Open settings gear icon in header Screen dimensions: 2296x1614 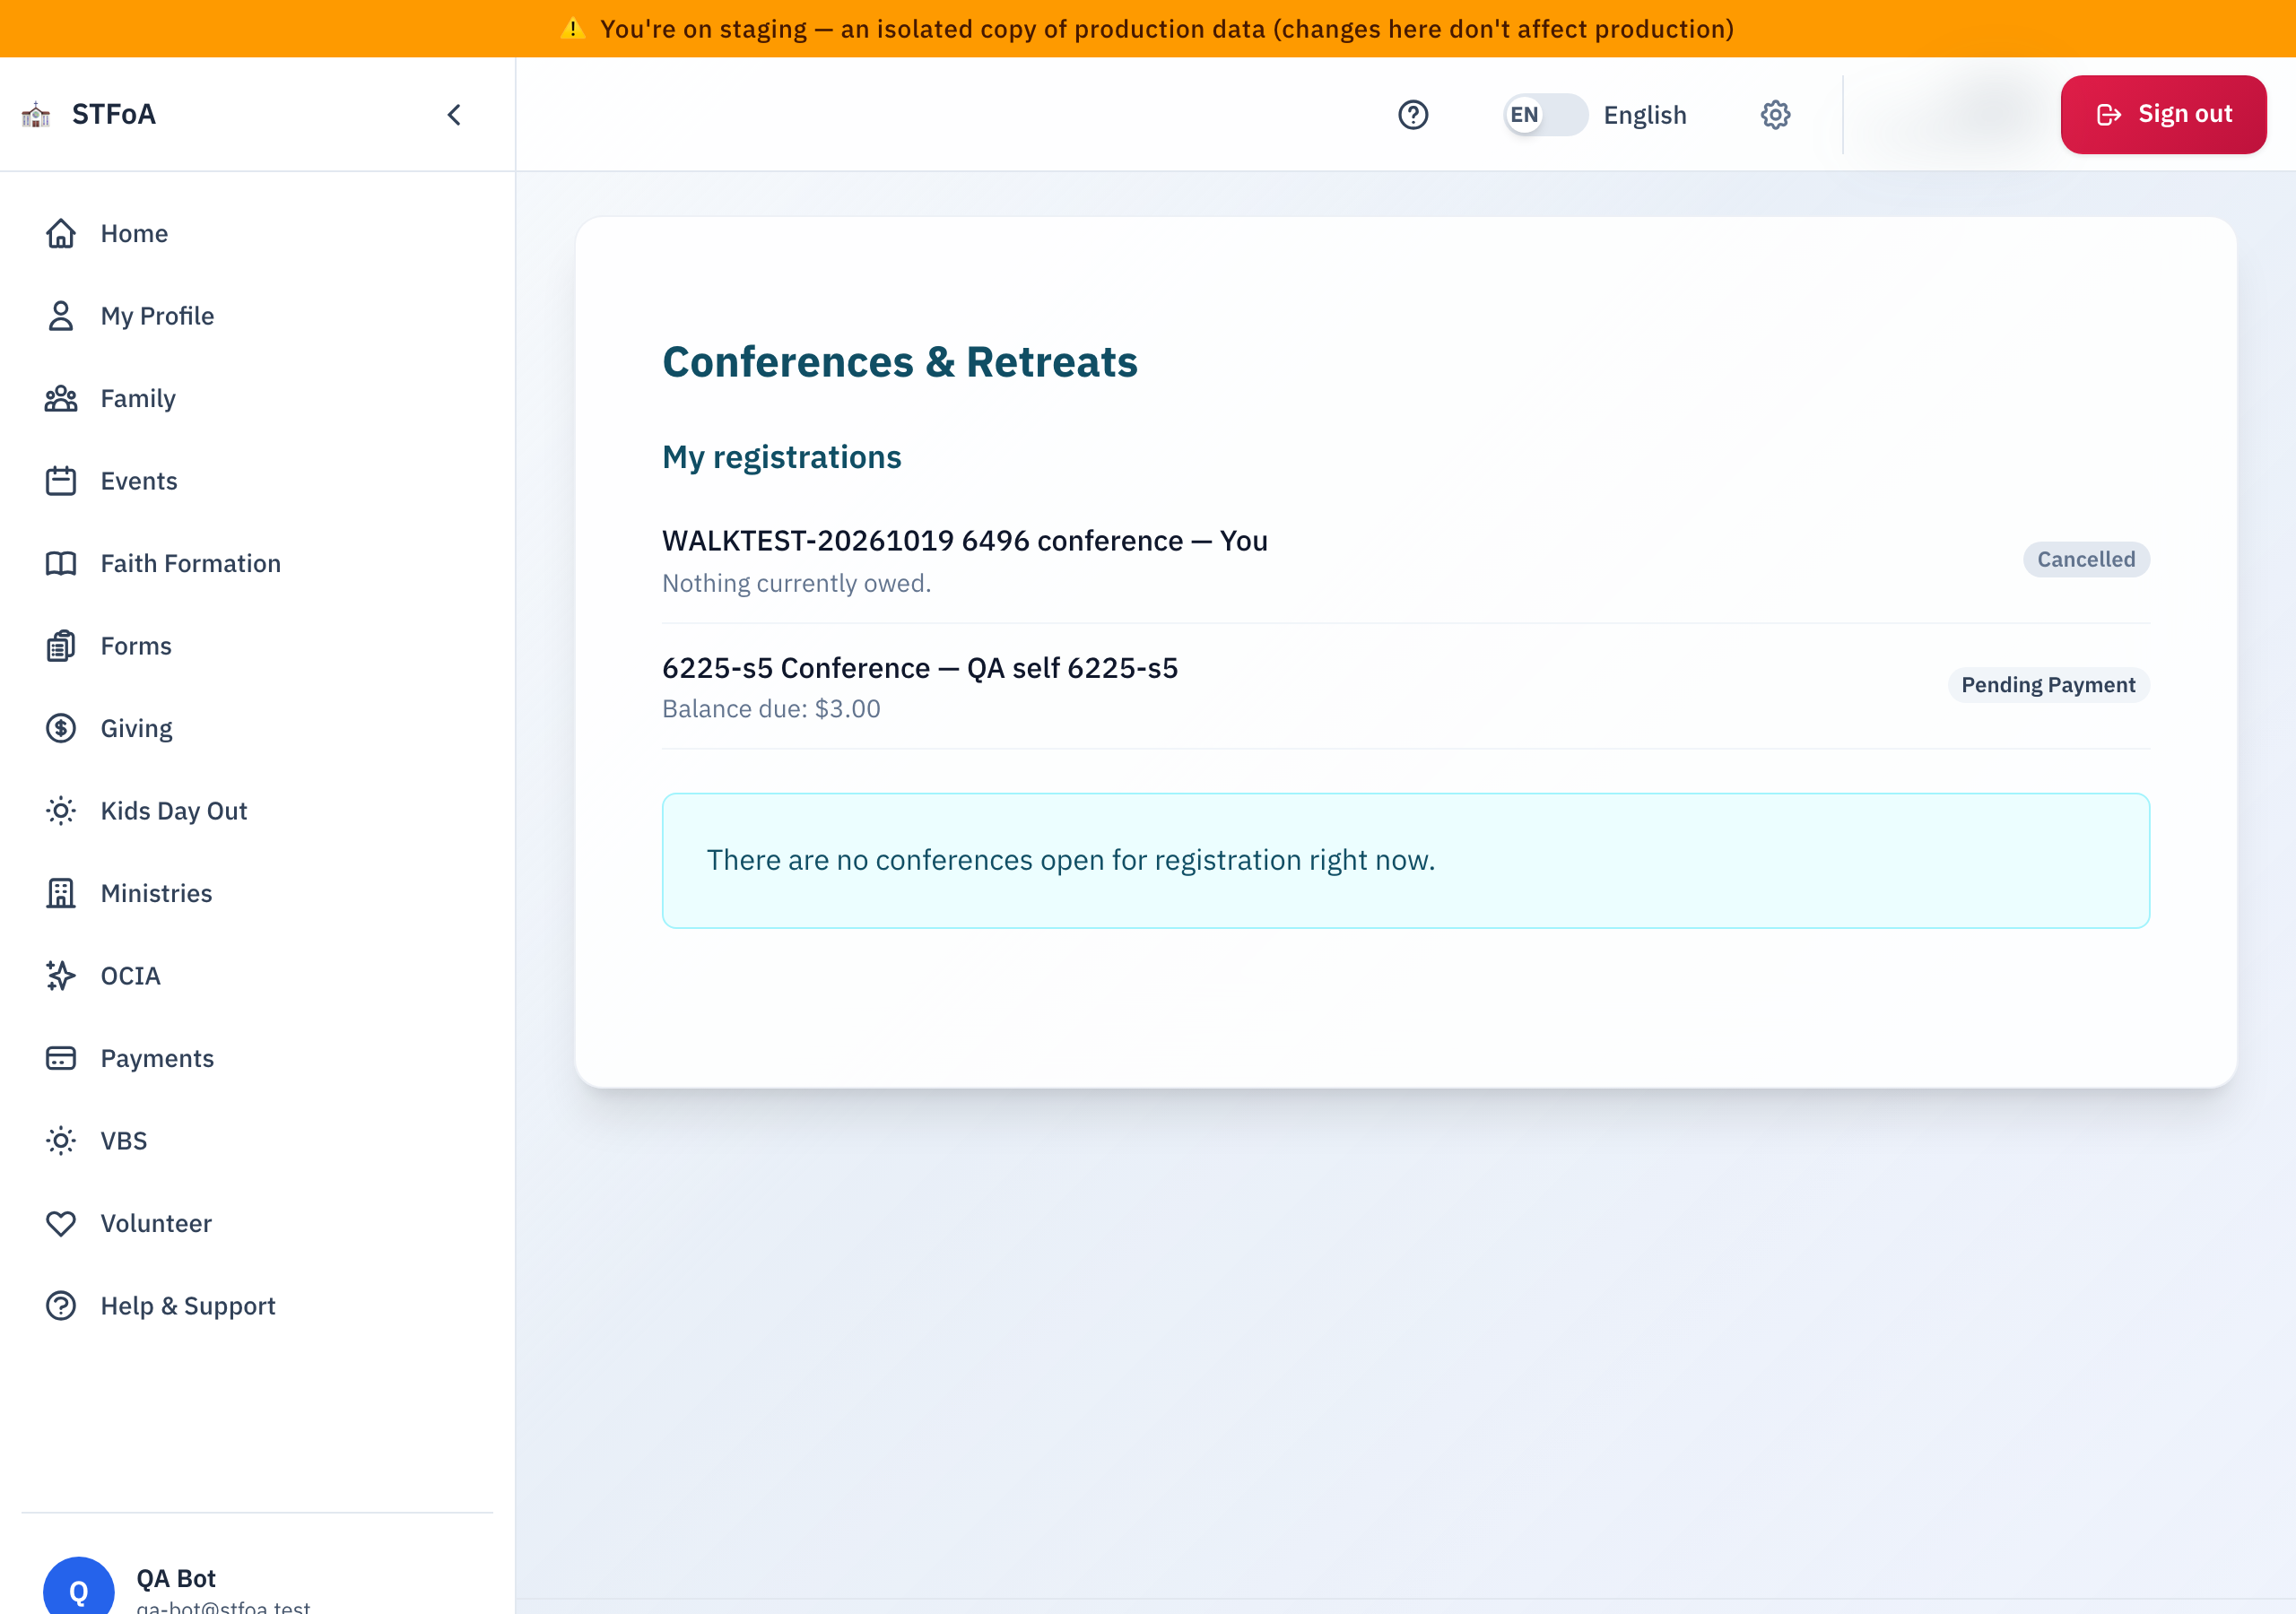(x=1775, y=115)
